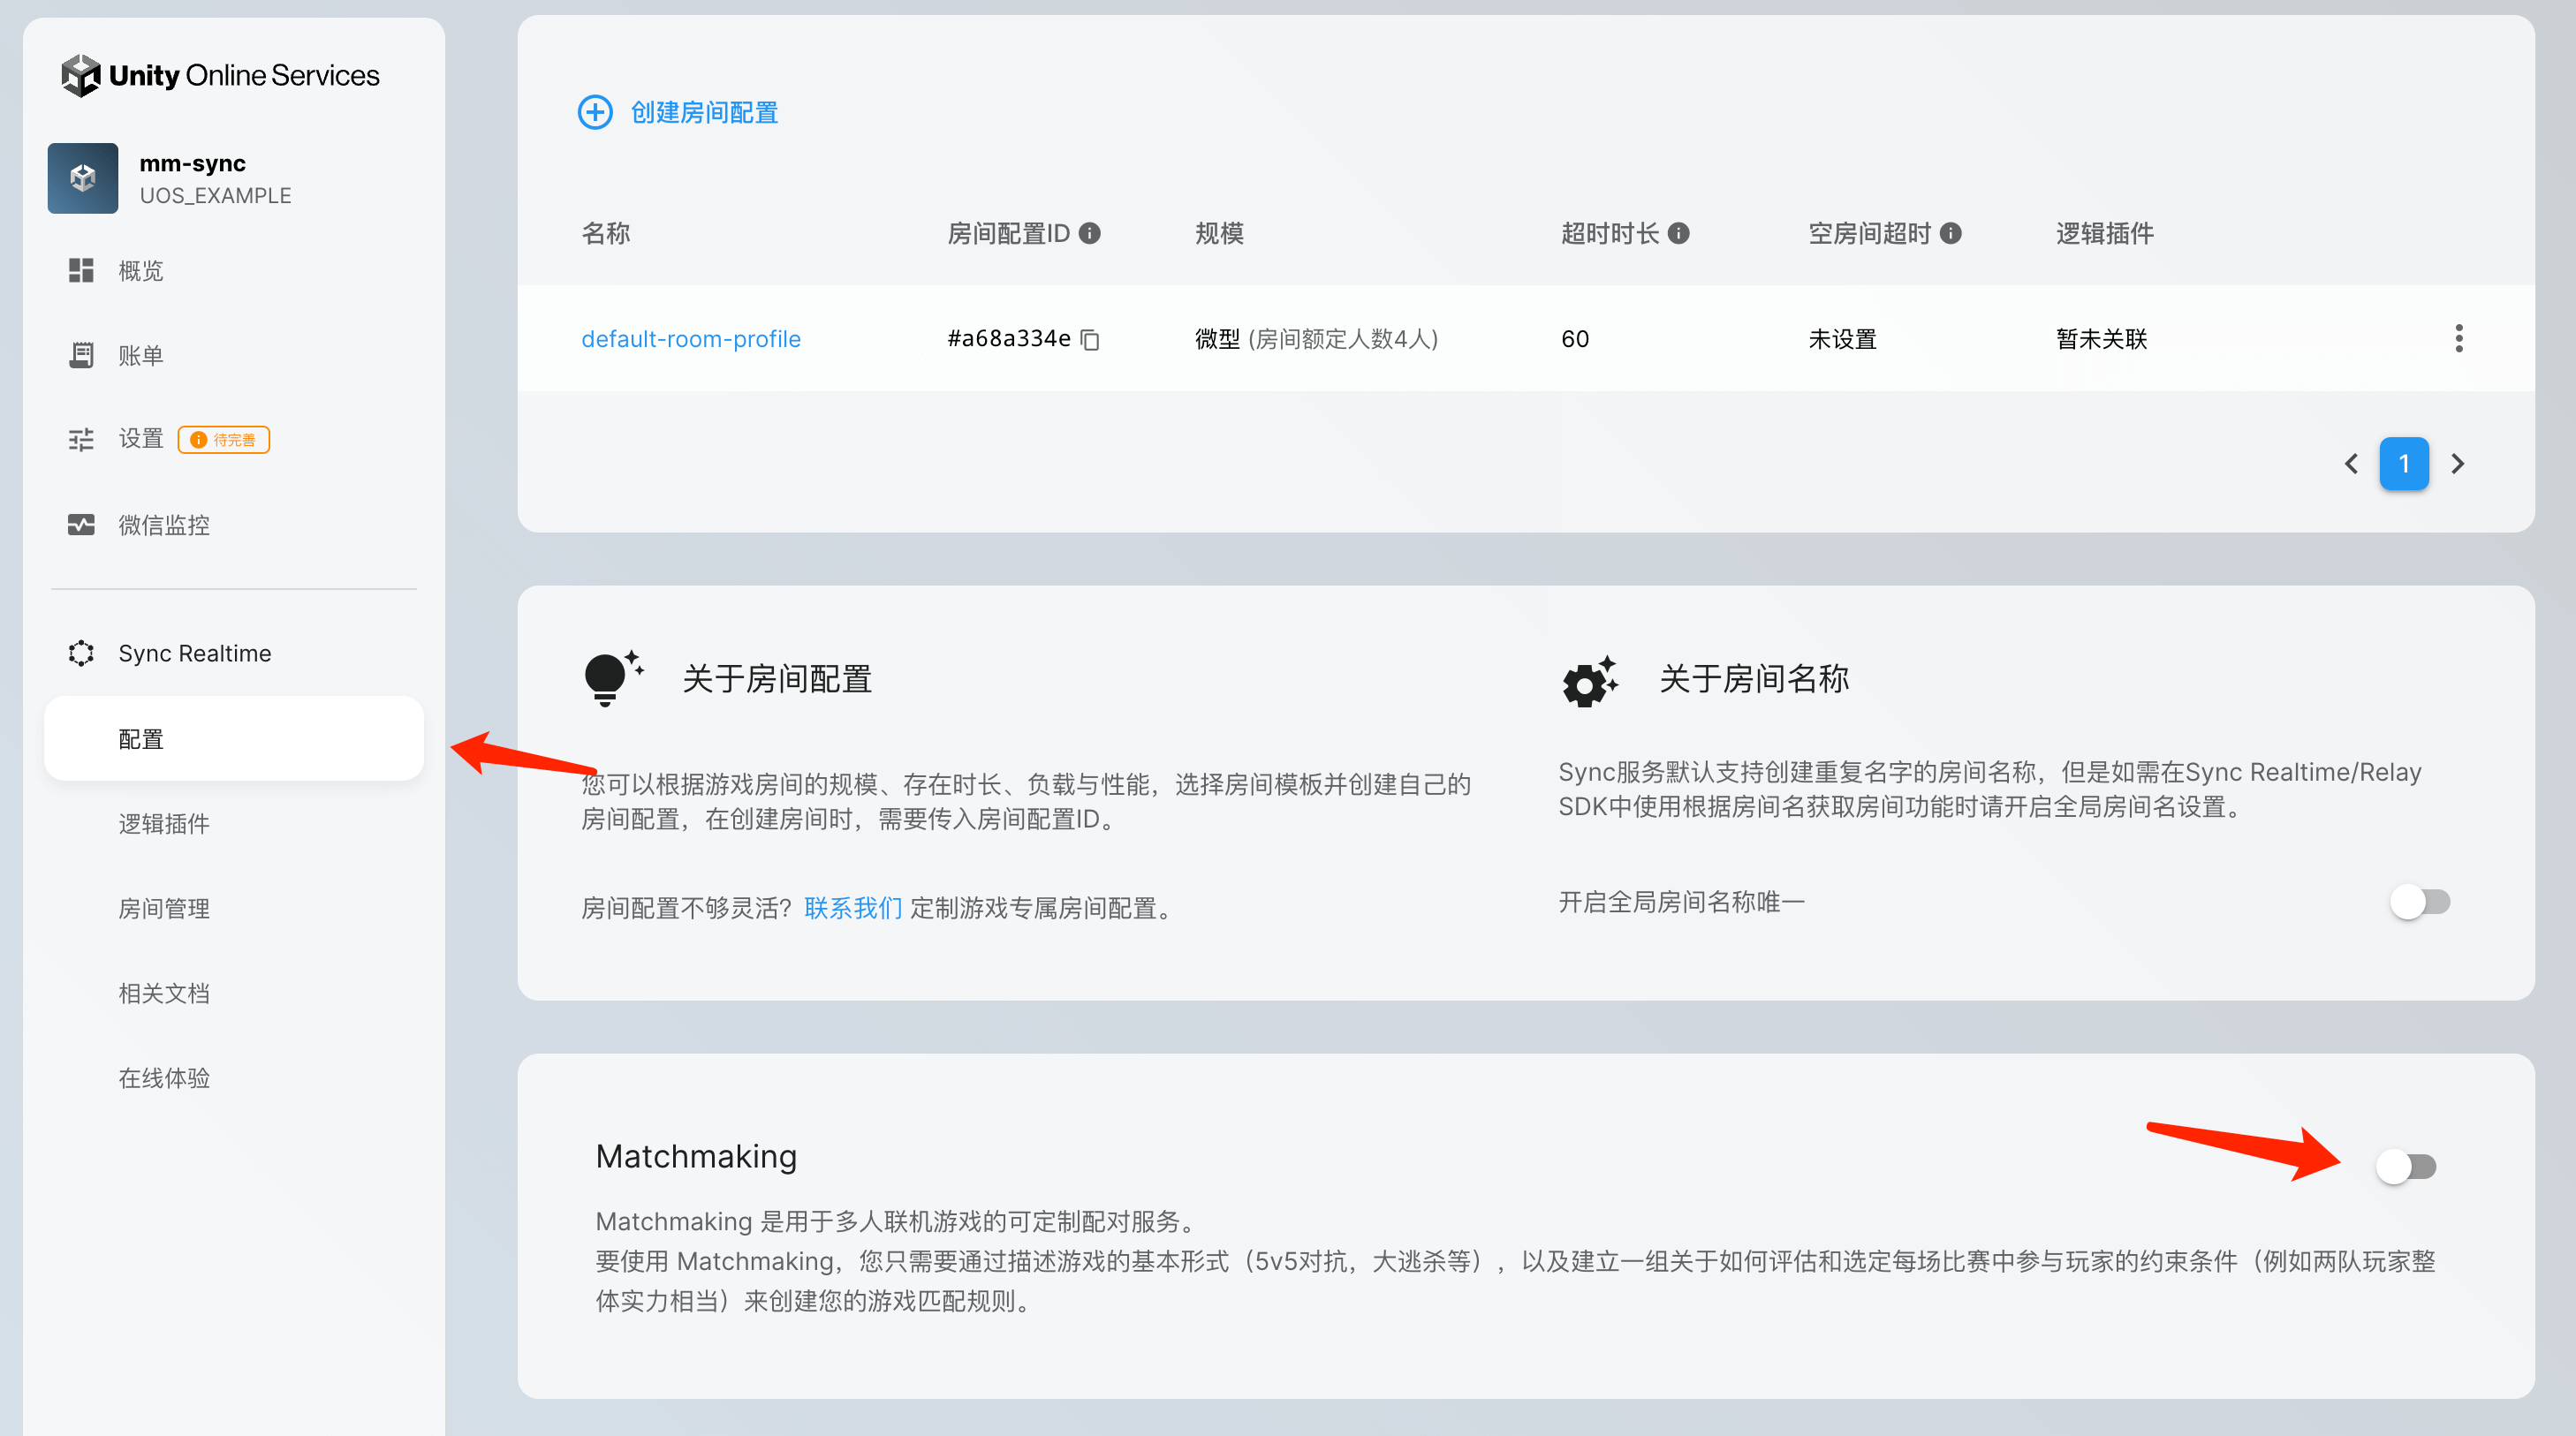The height and width of the screenshot is (1436, 2576).
Task: Click the info icon beside 空房间超时
Action: (1950, 233)
